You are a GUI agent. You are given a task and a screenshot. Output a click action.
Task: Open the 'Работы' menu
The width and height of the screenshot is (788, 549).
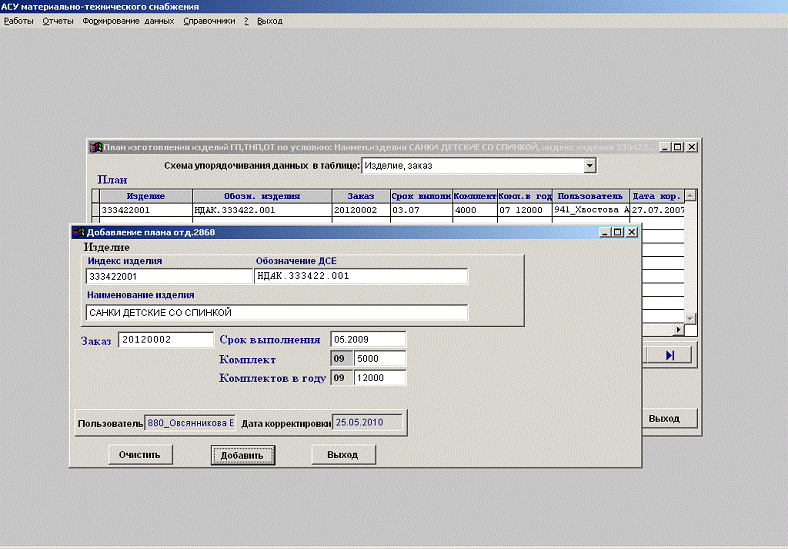pos(18,21)
